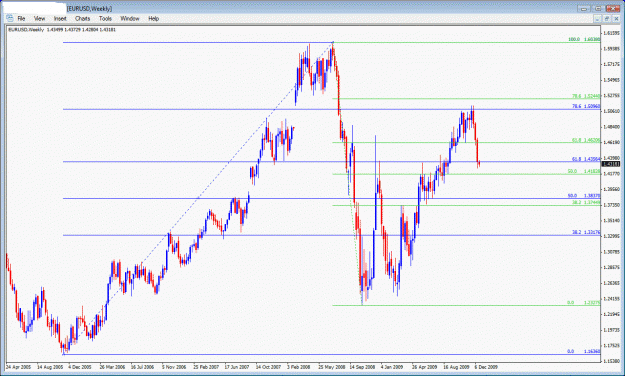Click the 25 May 2008 date label
The width and height of the screenshot is (625, 376).
[x=332, y=367]
